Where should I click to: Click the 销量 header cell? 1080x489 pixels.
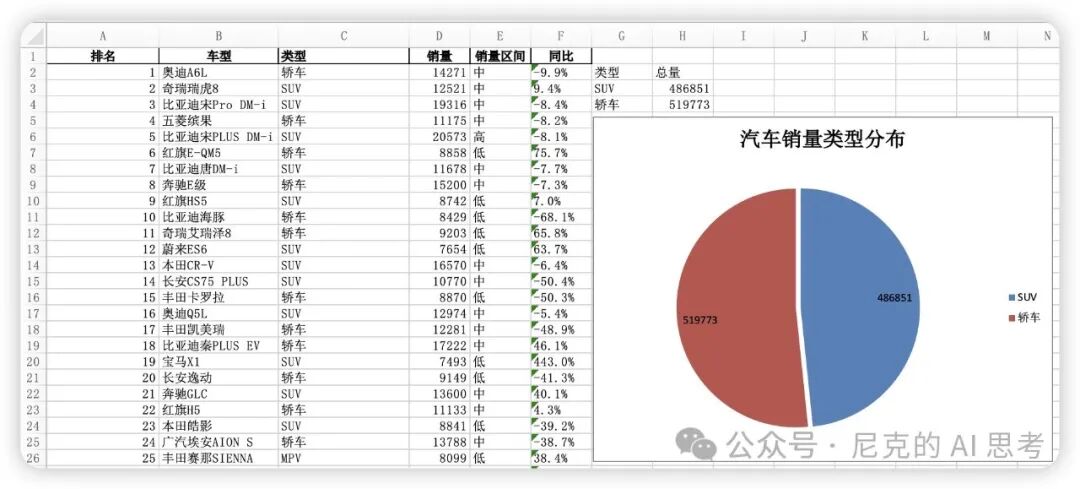click(439, 56)
